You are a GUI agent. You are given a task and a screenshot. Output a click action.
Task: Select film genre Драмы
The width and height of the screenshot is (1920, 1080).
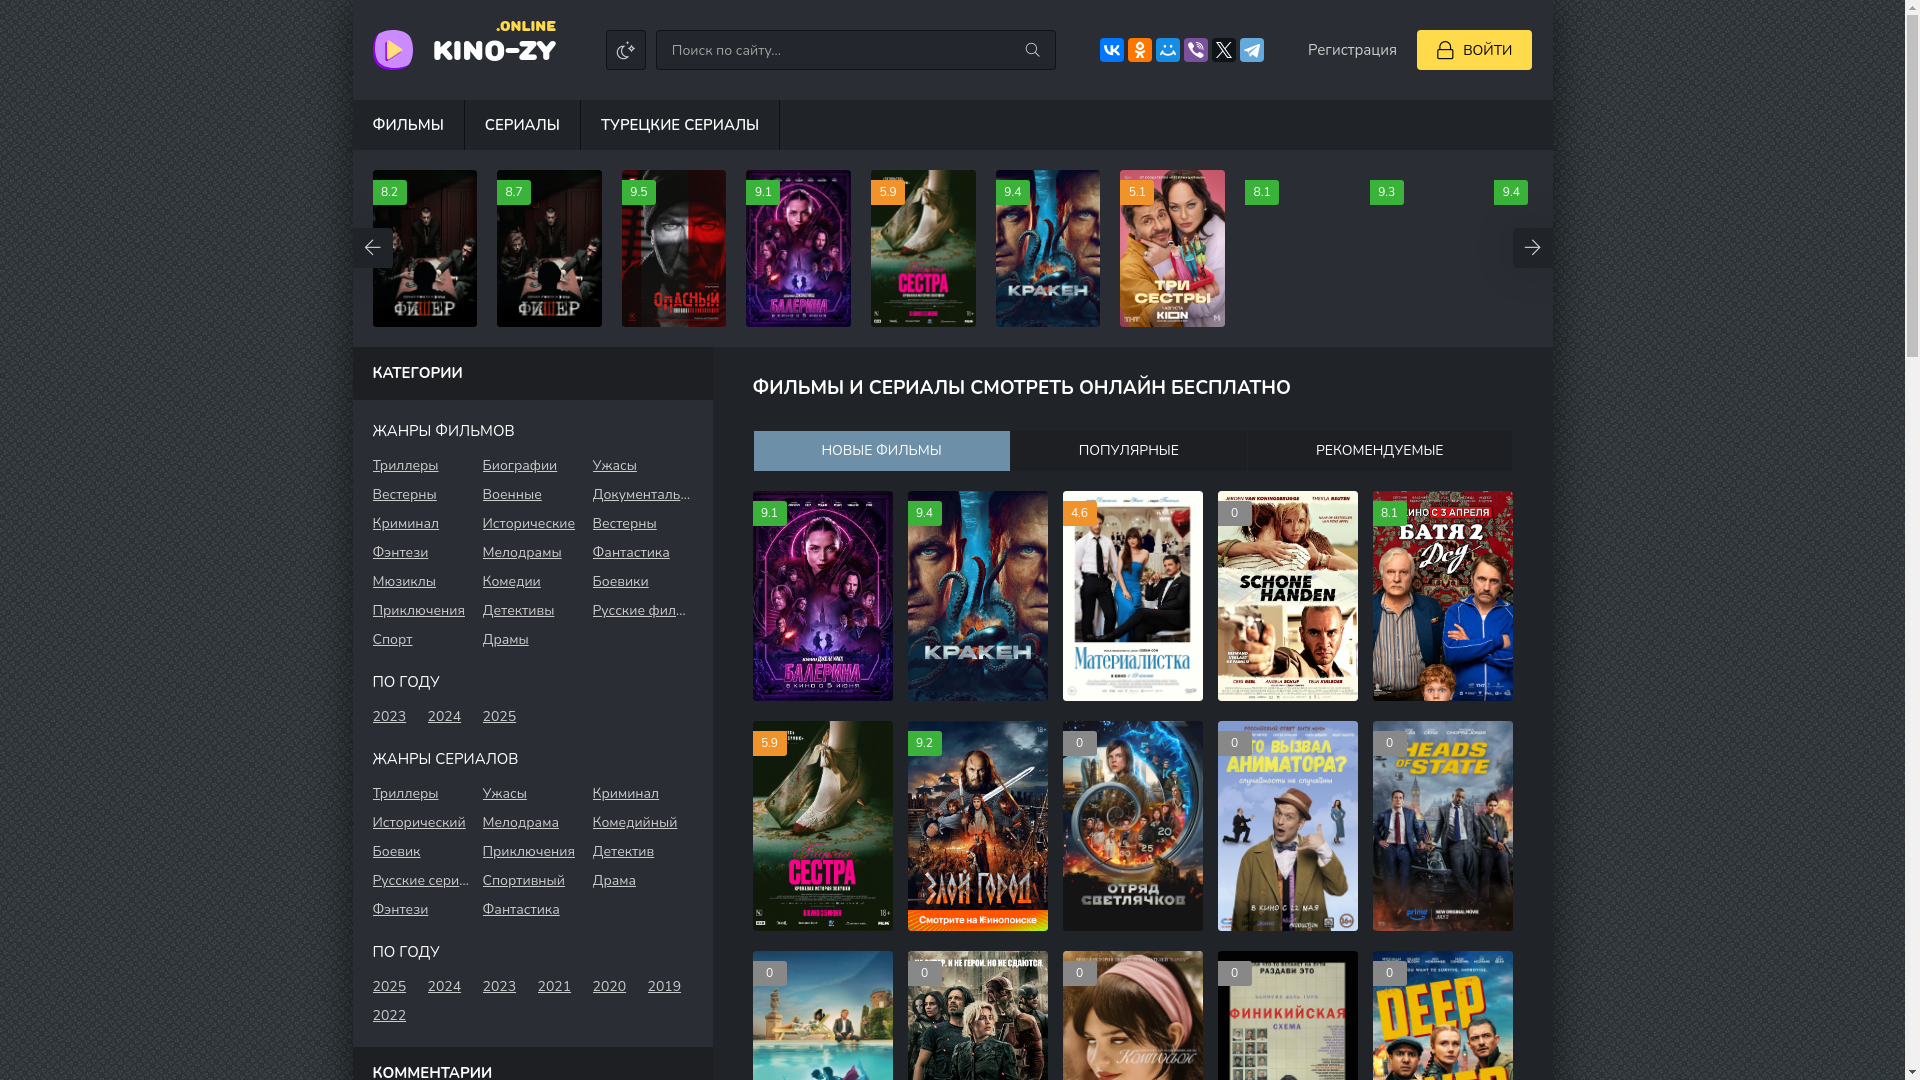click(505, 640)
